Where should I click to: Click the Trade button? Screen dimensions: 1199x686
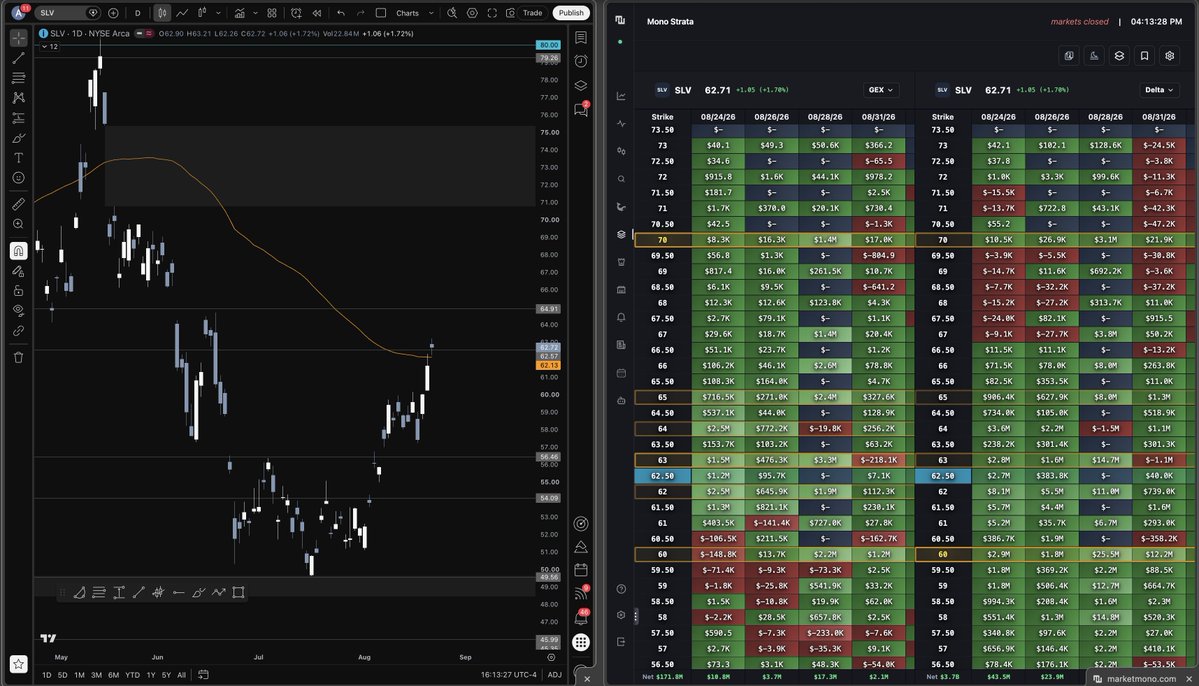(532, 13)
